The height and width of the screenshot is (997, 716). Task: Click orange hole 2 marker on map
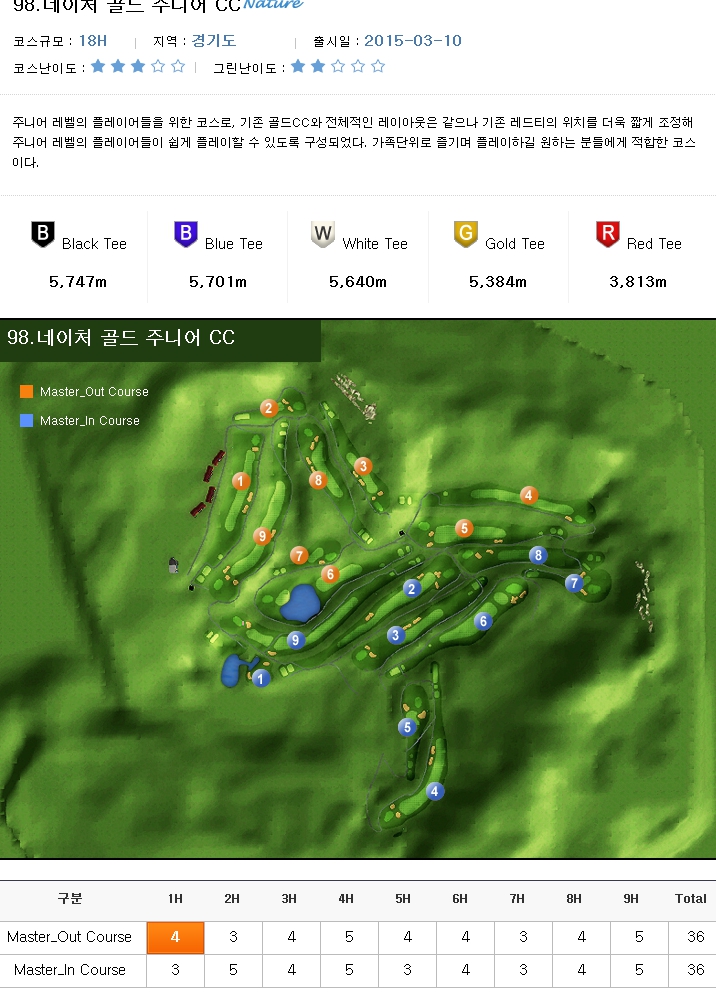click(268, 408)
